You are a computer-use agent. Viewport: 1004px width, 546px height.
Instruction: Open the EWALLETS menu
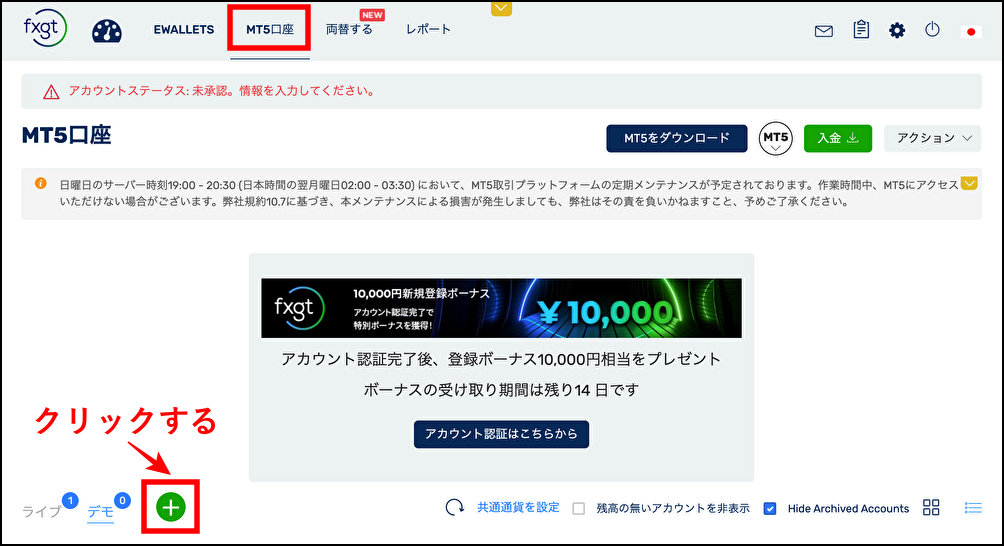184,29
